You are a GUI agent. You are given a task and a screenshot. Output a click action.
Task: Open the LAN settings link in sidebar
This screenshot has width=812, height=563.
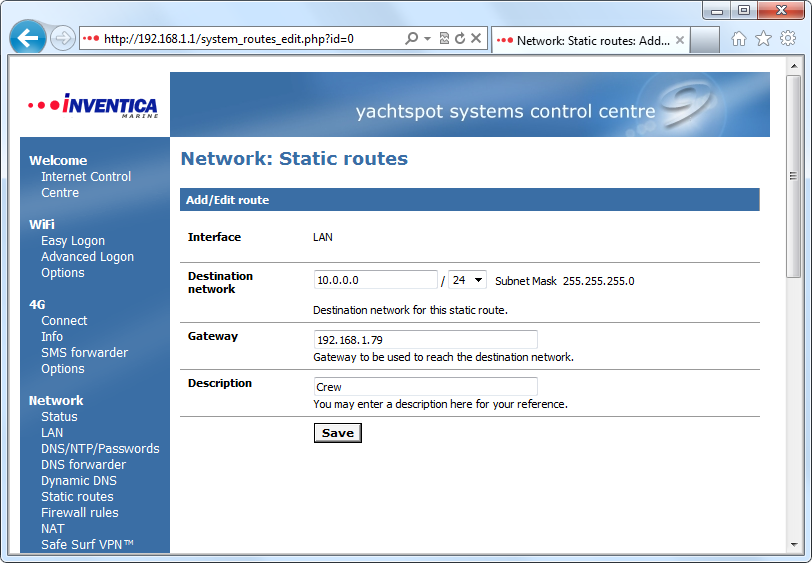click(x=52, y=432)
